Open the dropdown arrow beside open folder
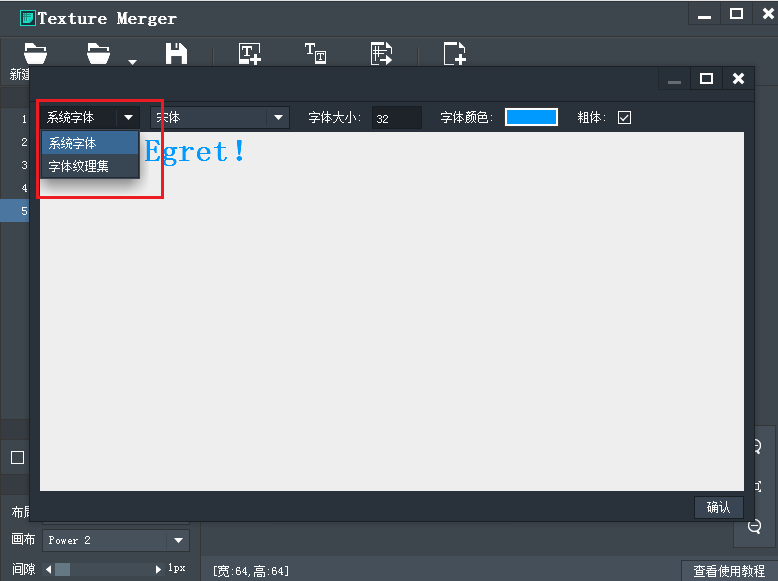Screen dimensions: 778x581 [x=132, y=62]
